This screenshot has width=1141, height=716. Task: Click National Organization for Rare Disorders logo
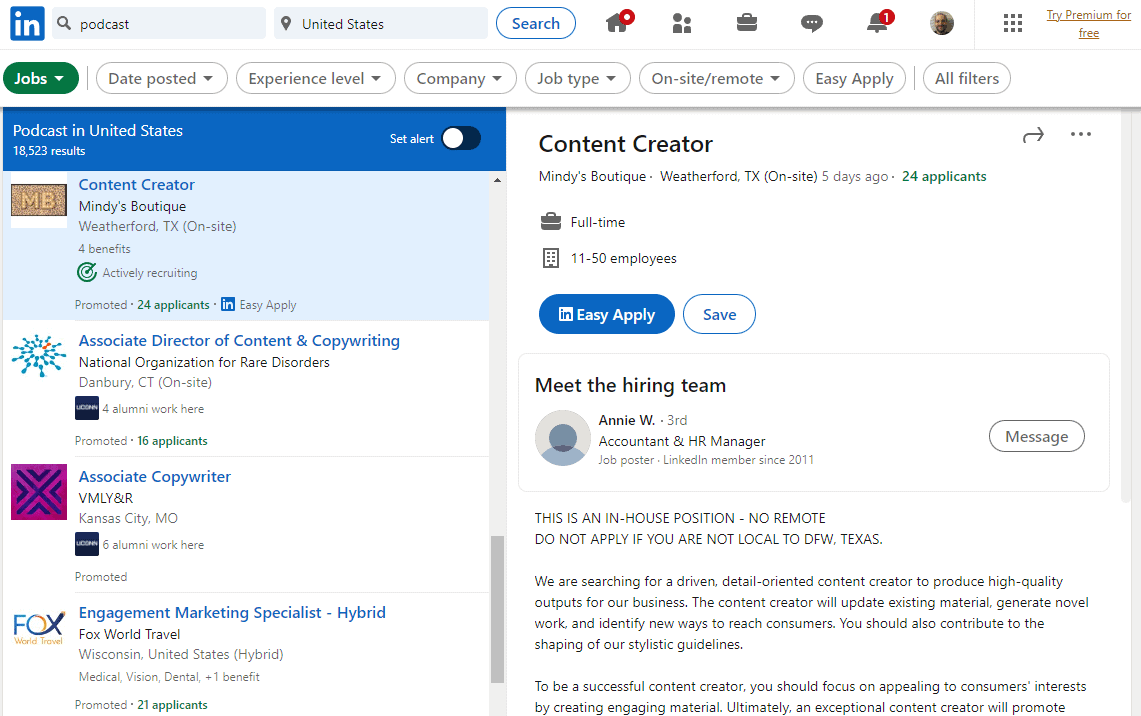[x=39, y=355]
